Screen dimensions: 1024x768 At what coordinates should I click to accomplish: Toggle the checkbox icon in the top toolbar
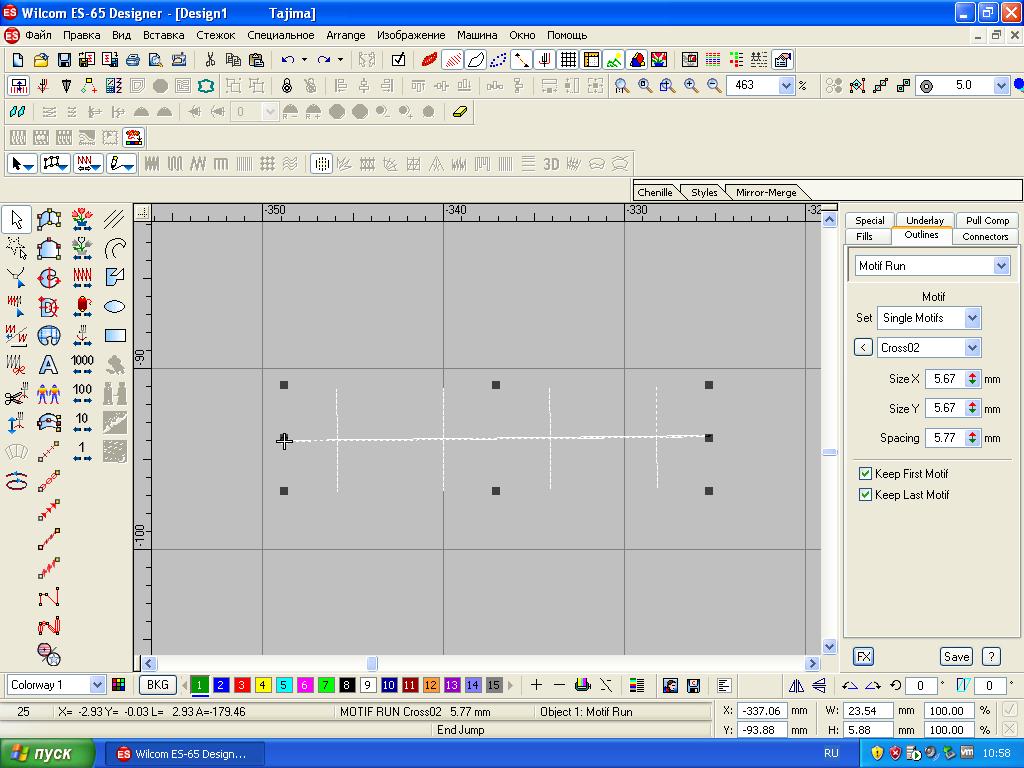398,60
